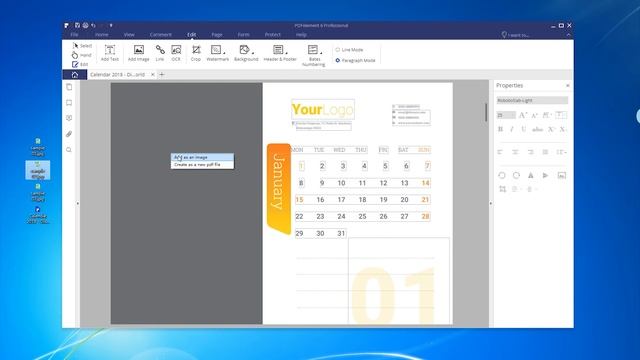Increase font size in Properties
Image resolution: width=640 pixels, height=360 pixels.
523,116
